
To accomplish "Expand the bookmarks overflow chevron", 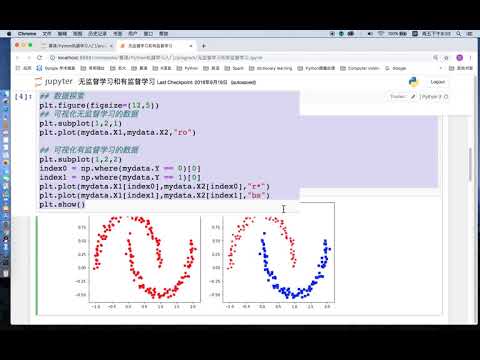I will click(441, 68).
